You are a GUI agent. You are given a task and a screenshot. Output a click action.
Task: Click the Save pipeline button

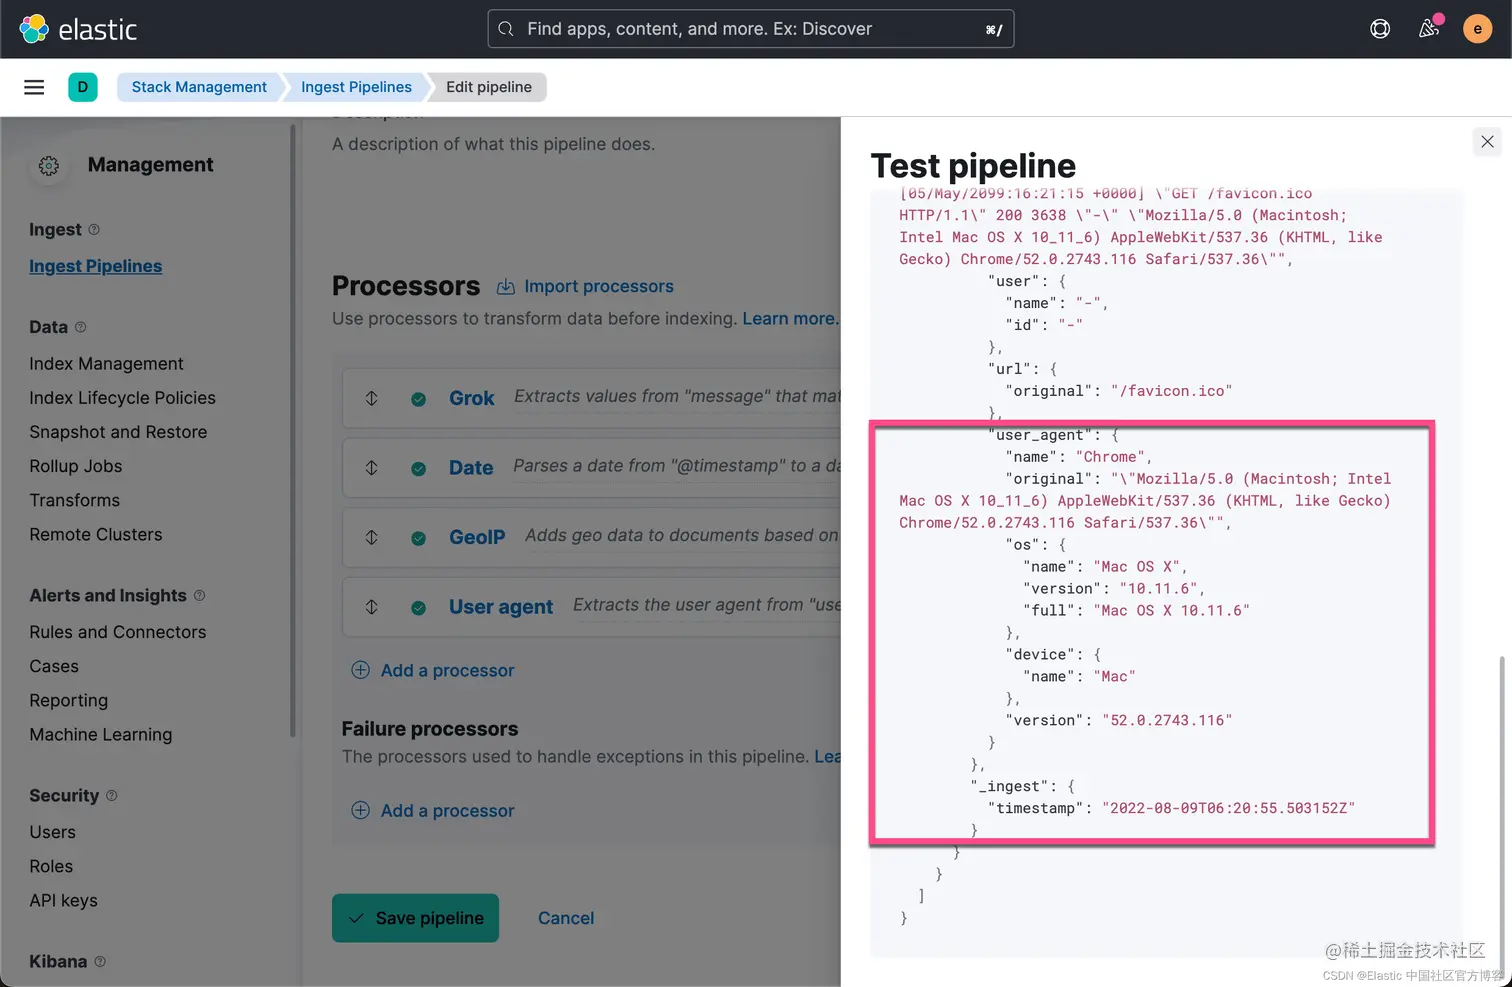pyautogui.click(x=415, y=918)
